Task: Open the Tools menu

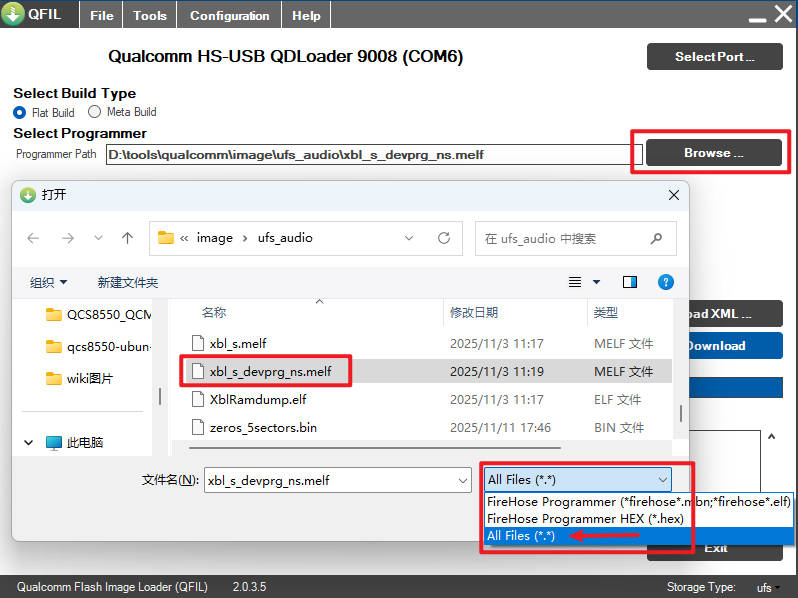Action: (x=150, y=15)
